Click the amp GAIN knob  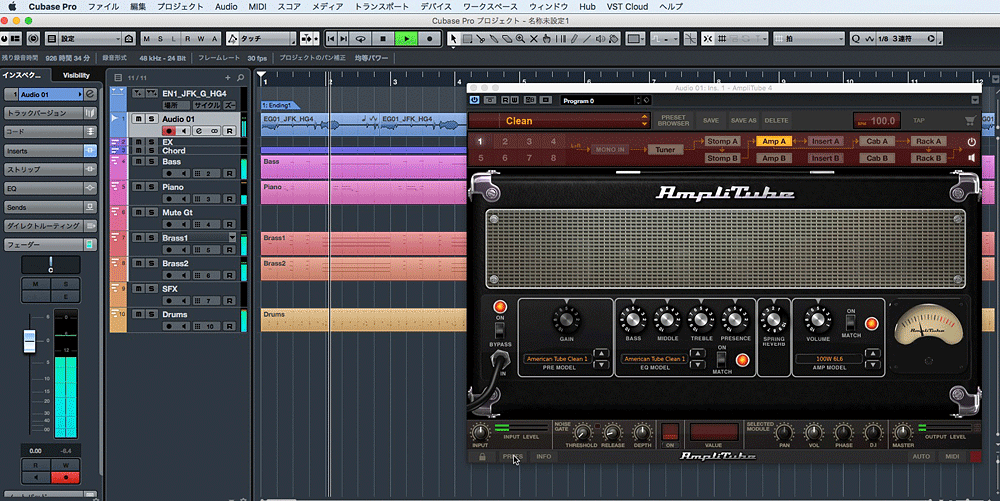(566, 319)
